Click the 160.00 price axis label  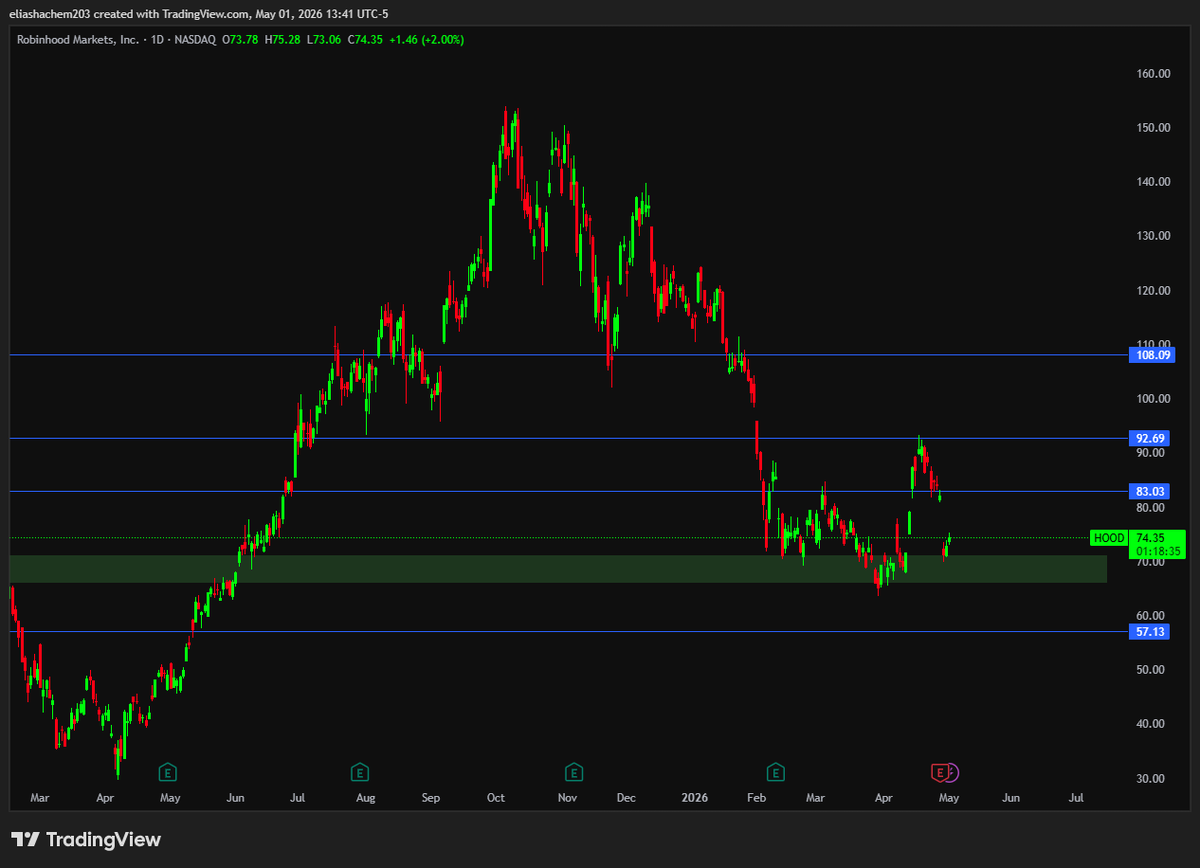coord(1153,73)
